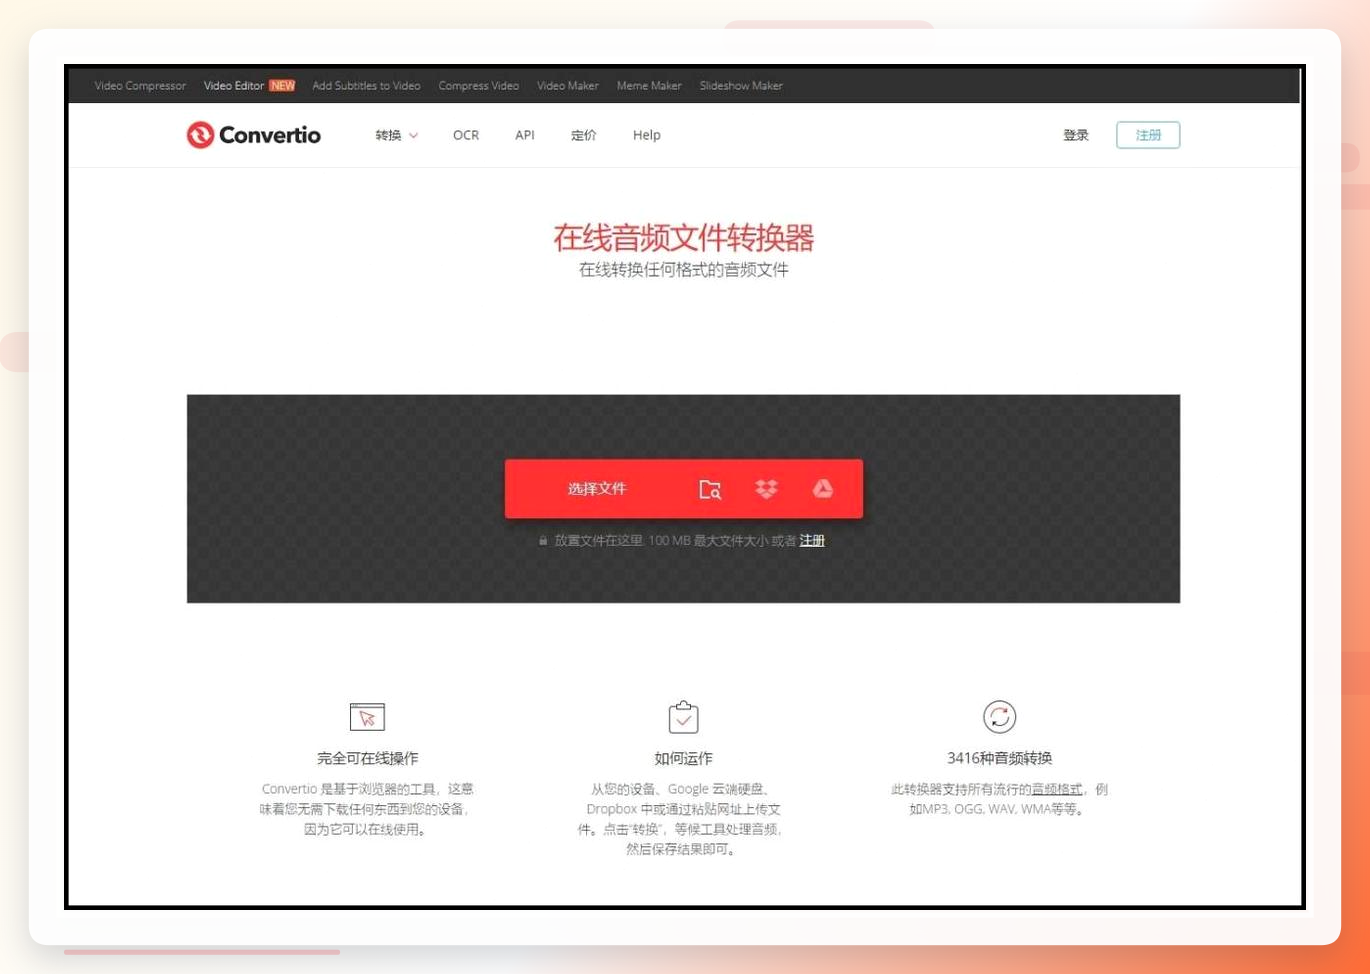Open Meme Maker link
The height and width of the screenshot is (974, 1370).
[649, 86]
